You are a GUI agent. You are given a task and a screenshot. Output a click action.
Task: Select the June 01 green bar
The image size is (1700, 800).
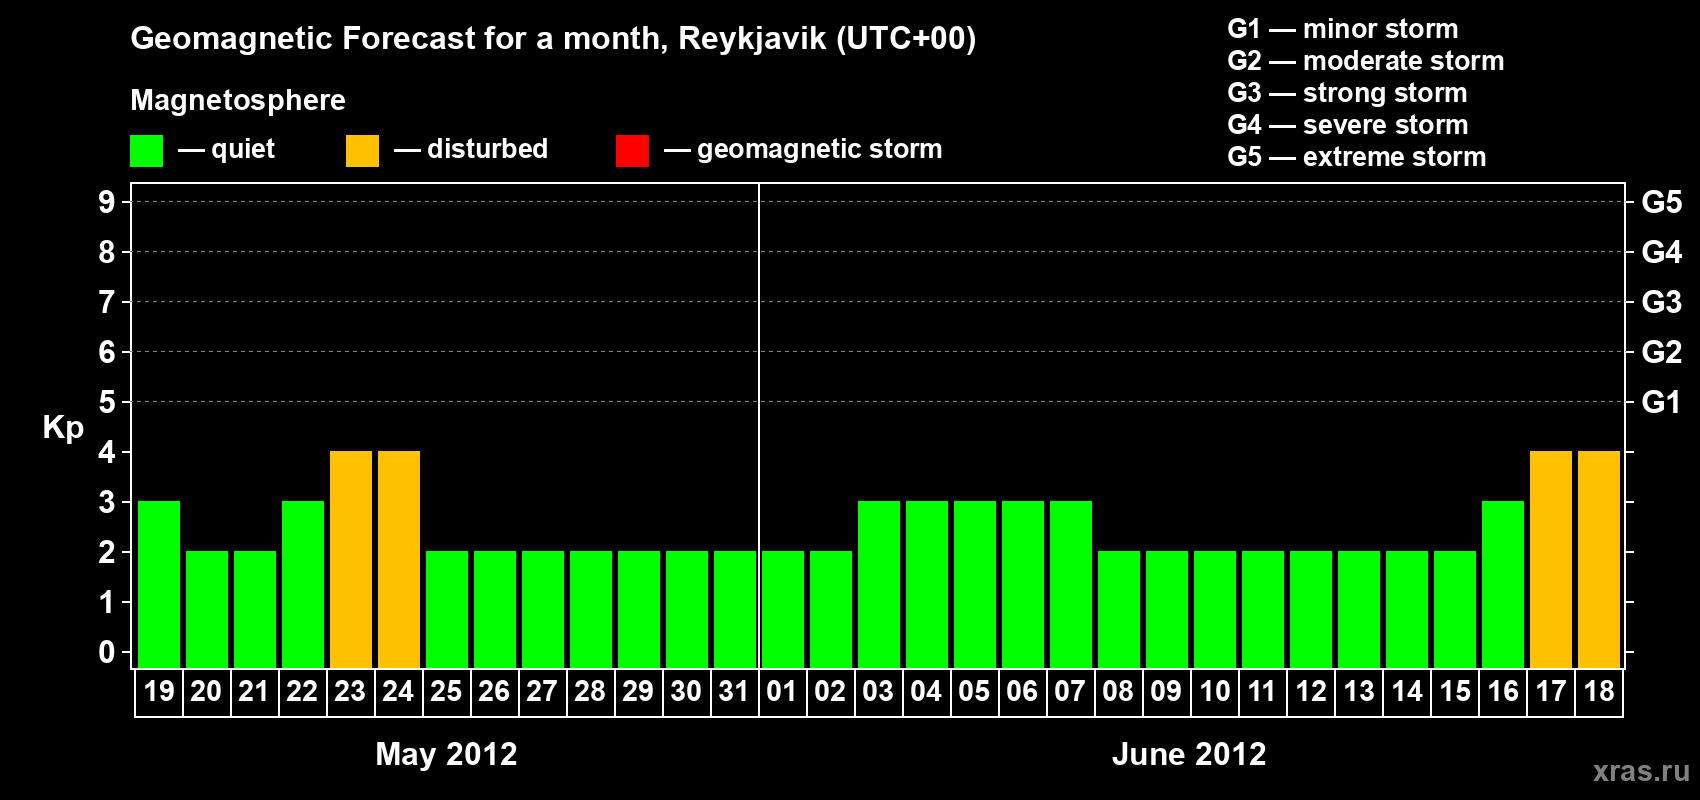point(783,610)
